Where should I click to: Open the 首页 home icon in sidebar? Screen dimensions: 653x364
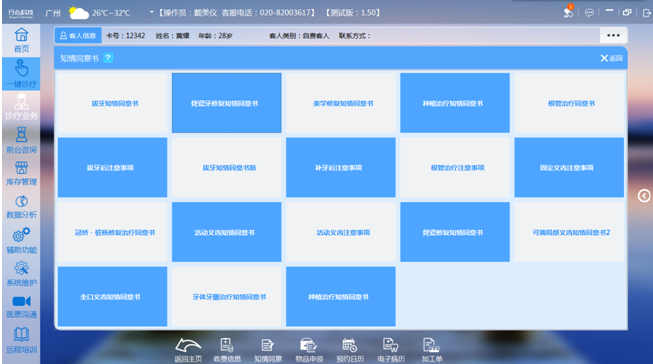point(21,35)
